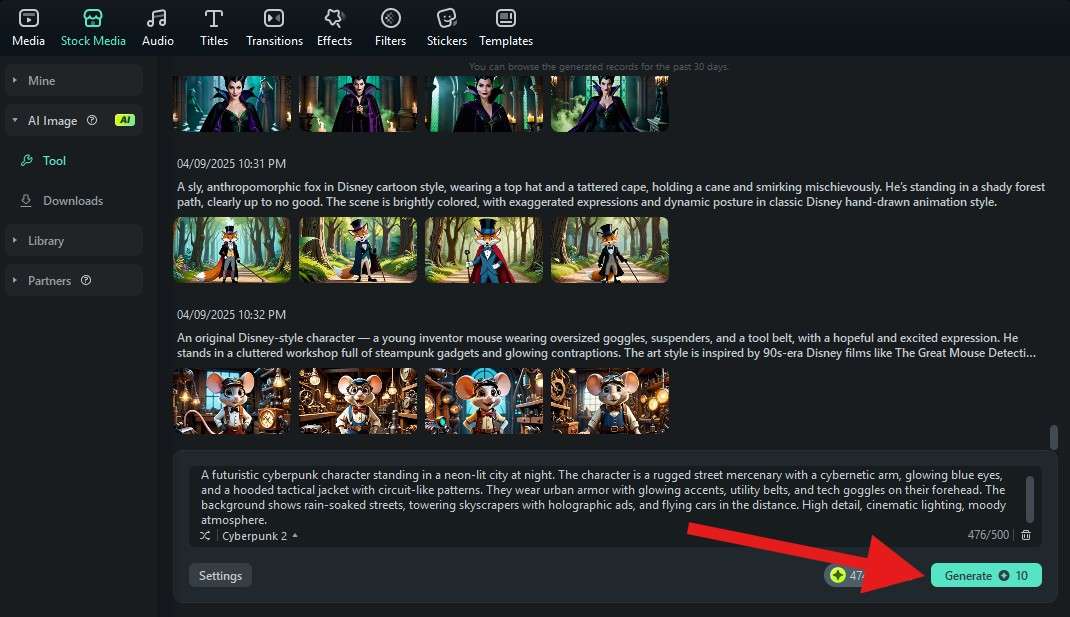Click the shuffle random prompt icon

(205, 536)
